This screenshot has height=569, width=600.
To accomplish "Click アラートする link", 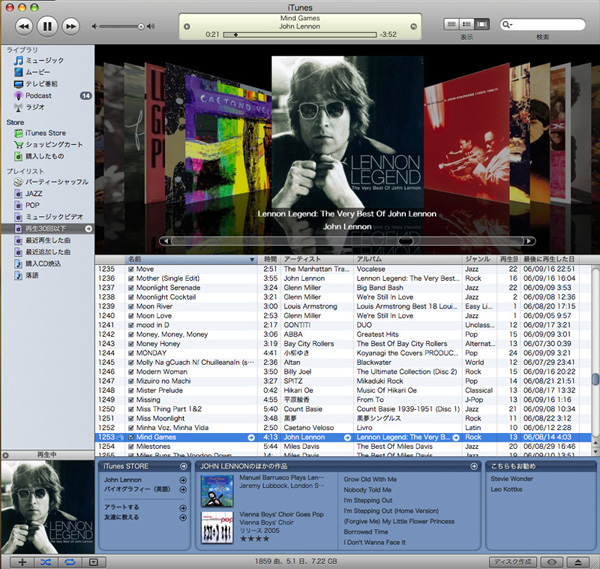I will click(122, 507).
